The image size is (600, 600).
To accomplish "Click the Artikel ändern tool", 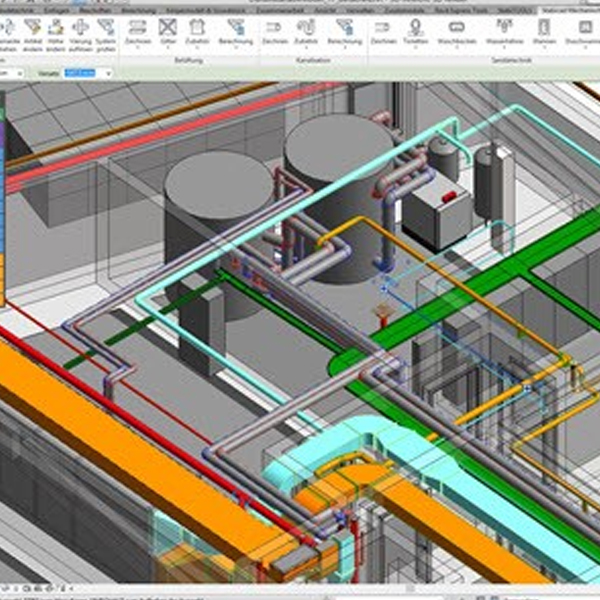I will tap(32, 30).
